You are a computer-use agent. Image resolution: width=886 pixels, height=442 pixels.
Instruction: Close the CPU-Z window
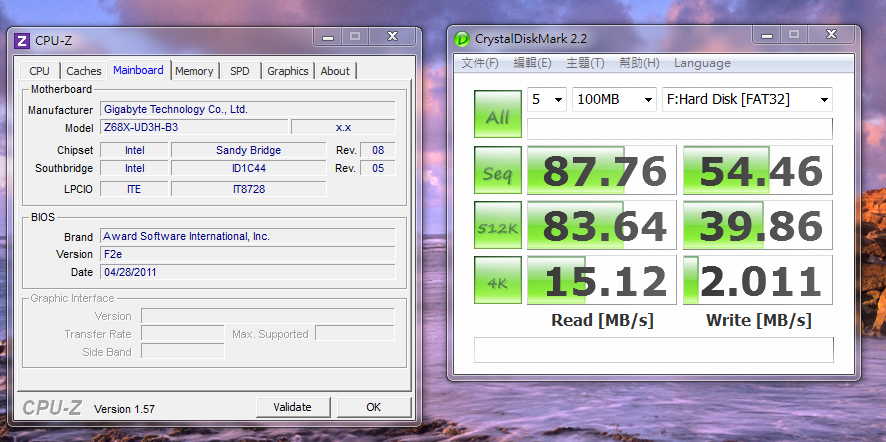point(392,37)
